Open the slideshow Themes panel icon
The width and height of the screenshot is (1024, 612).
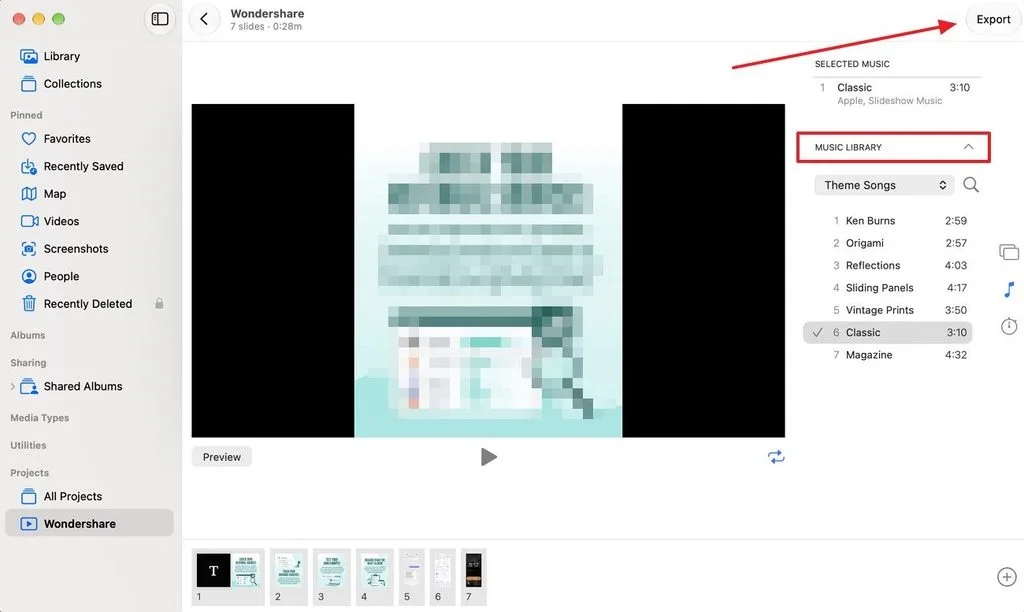click(x=1009, y=251)
